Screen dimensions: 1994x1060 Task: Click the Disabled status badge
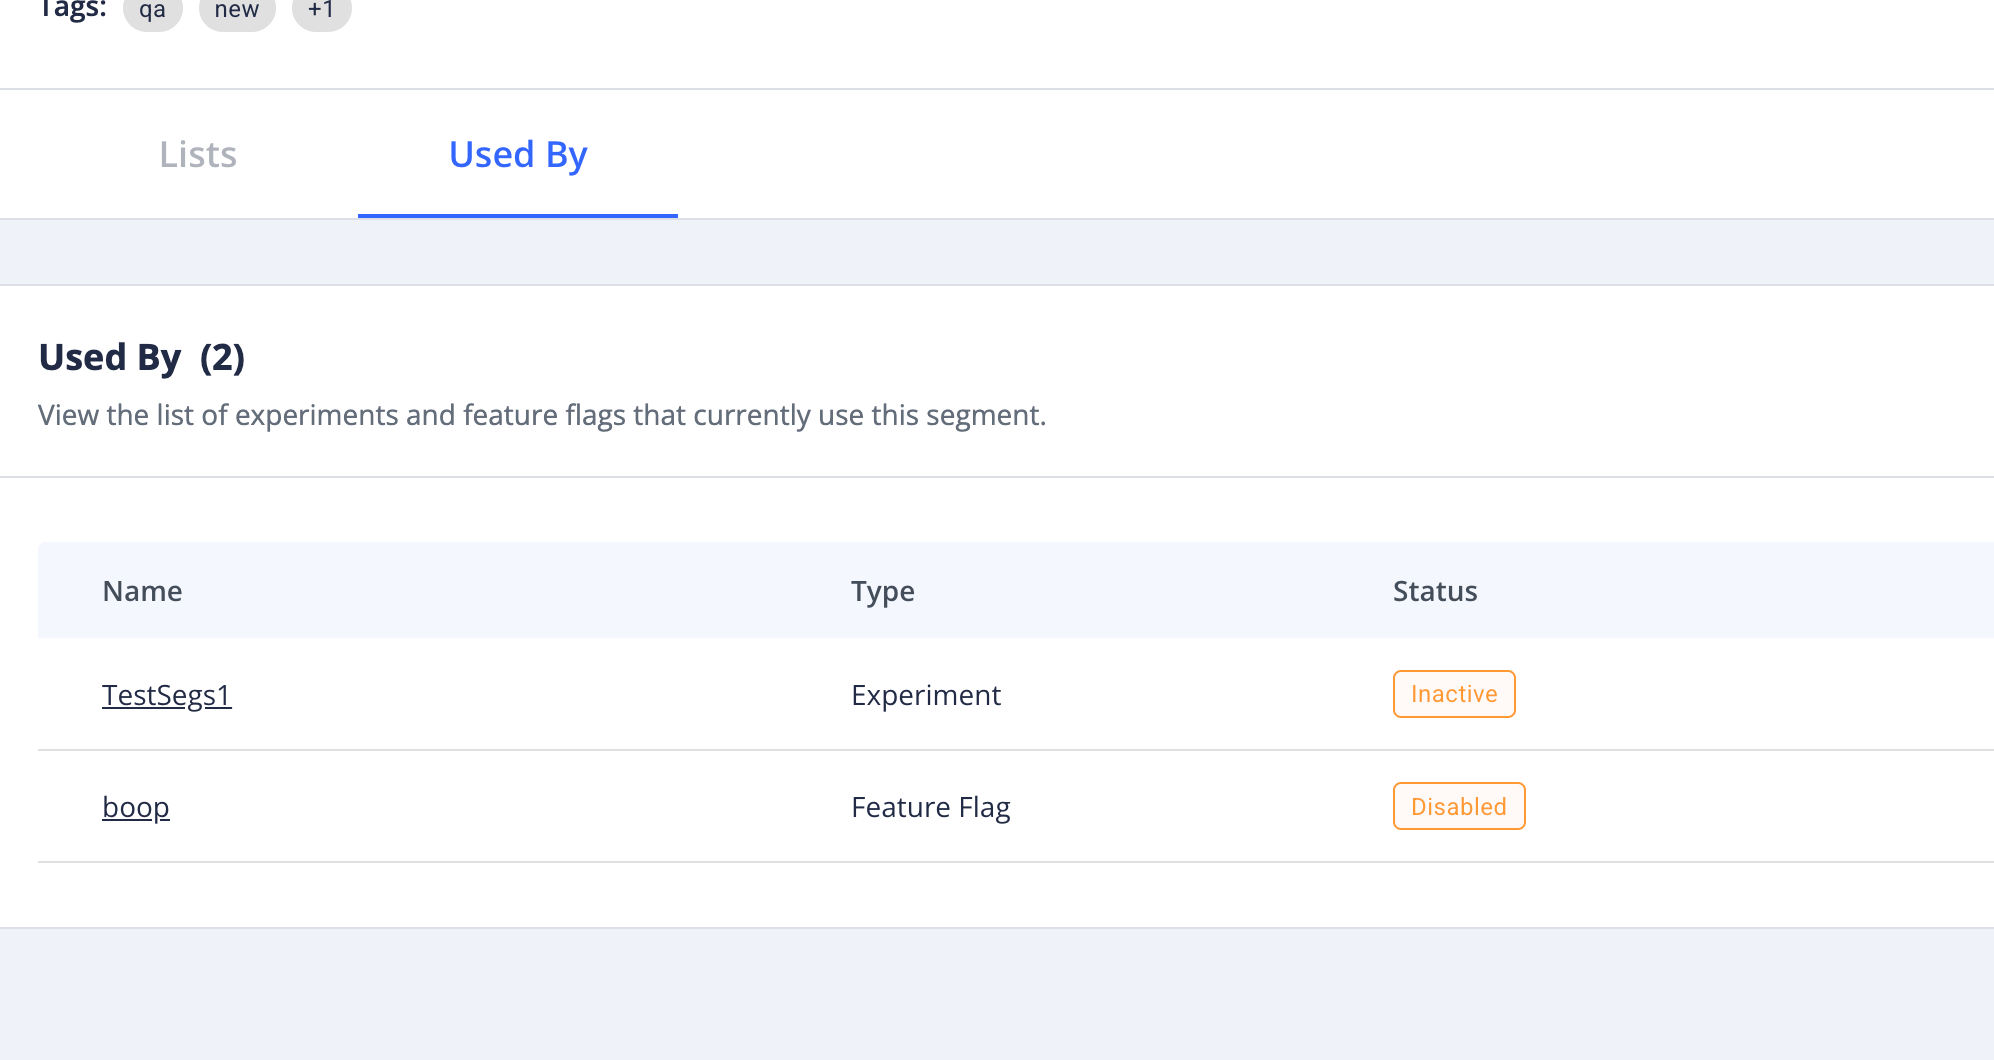point(1458,806)
